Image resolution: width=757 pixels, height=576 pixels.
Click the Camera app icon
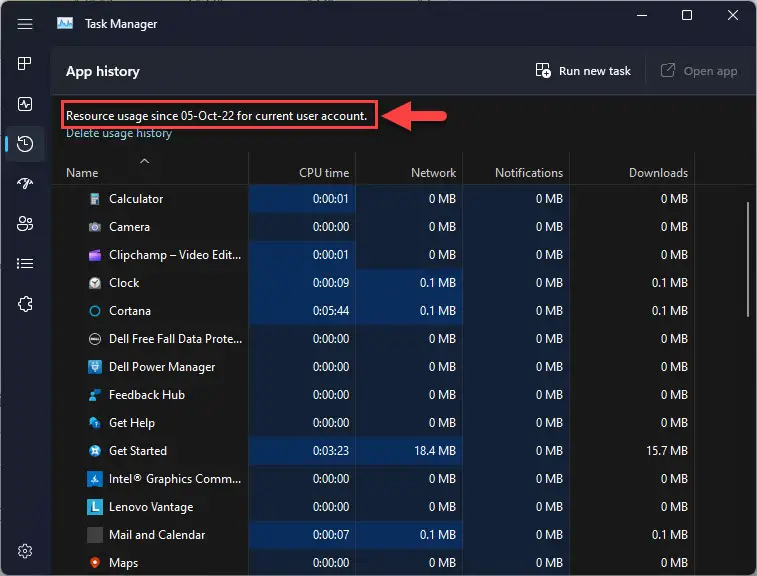coord(95,227)
